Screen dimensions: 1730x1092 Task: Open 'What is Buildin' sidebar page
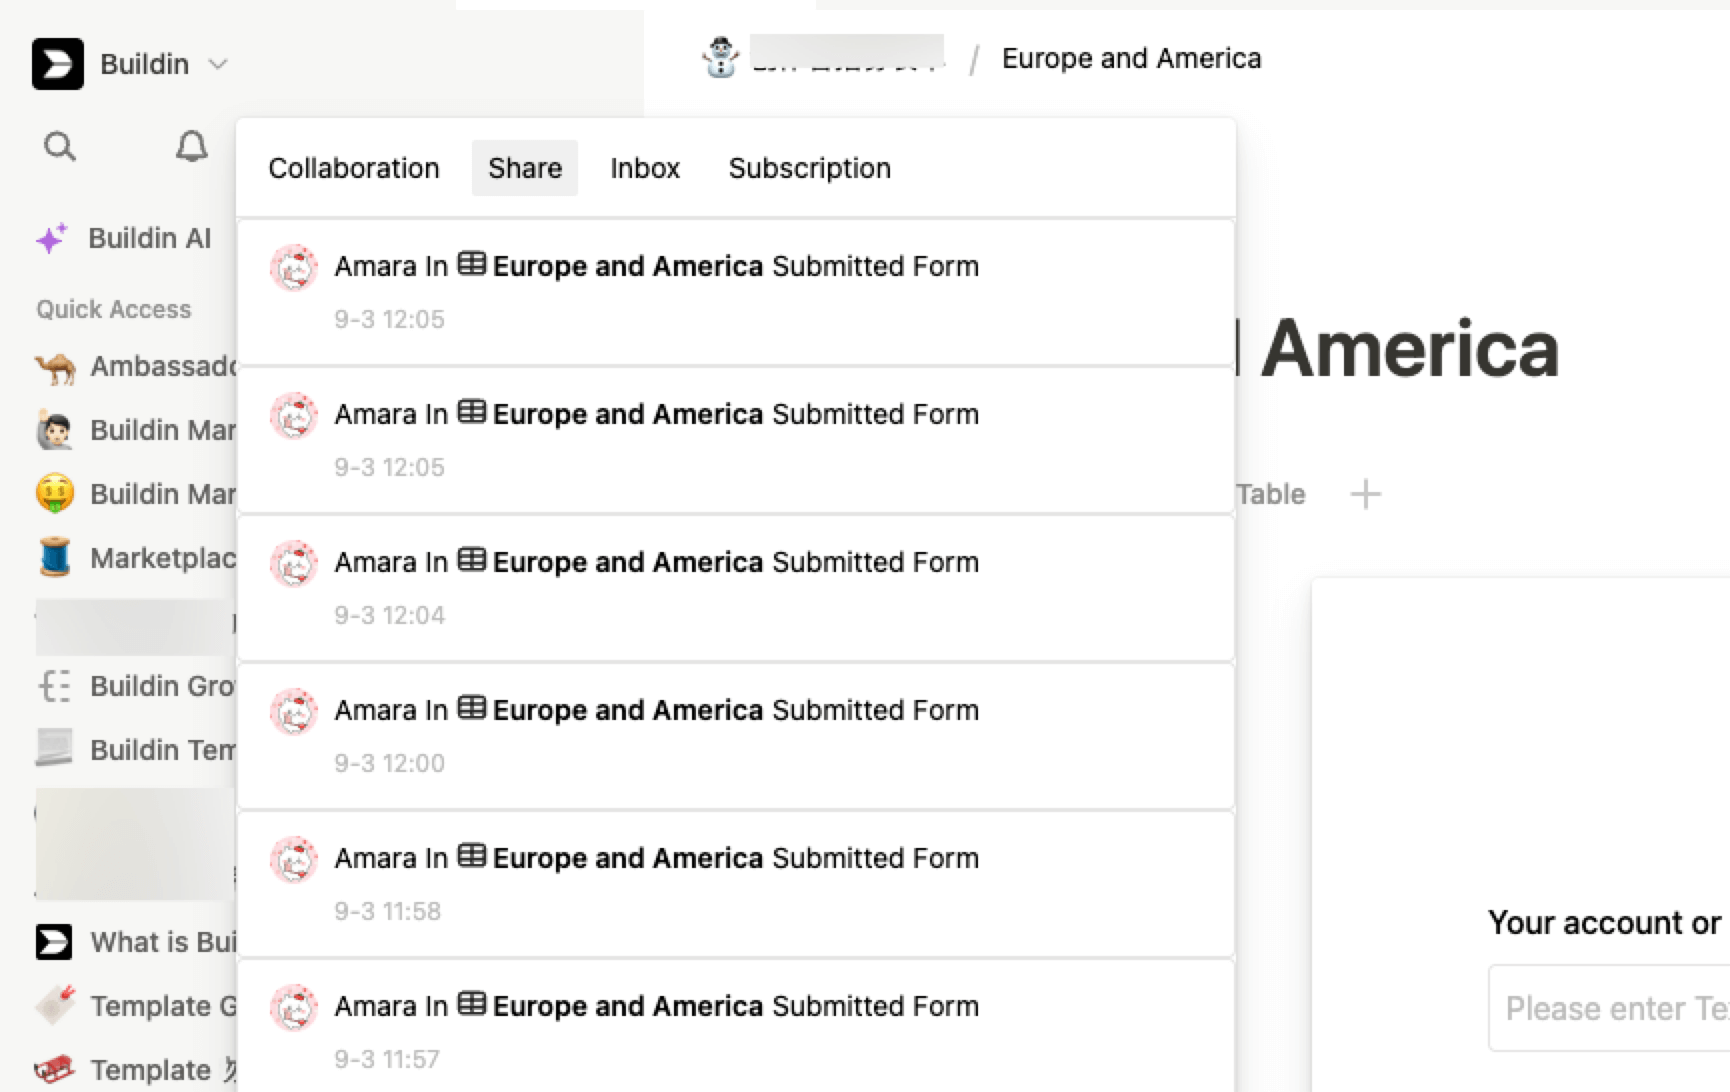point(160,942)
